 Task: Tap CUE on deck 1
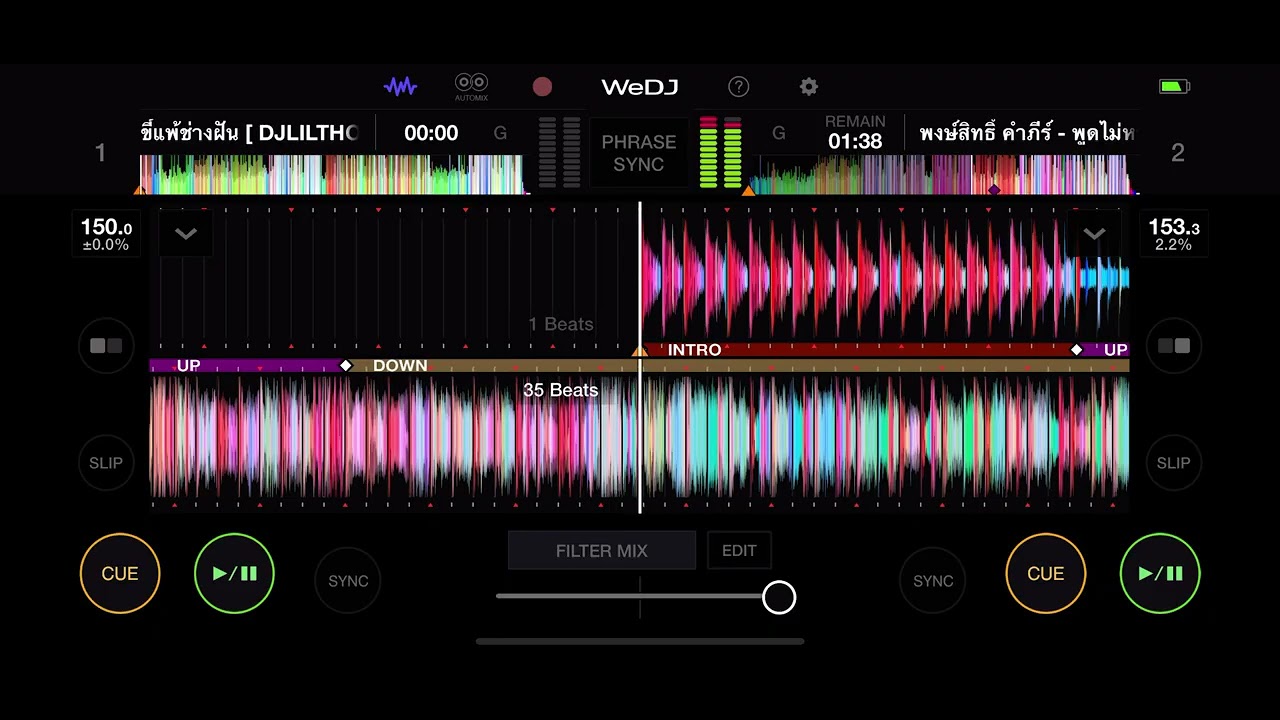coord(120,574)
